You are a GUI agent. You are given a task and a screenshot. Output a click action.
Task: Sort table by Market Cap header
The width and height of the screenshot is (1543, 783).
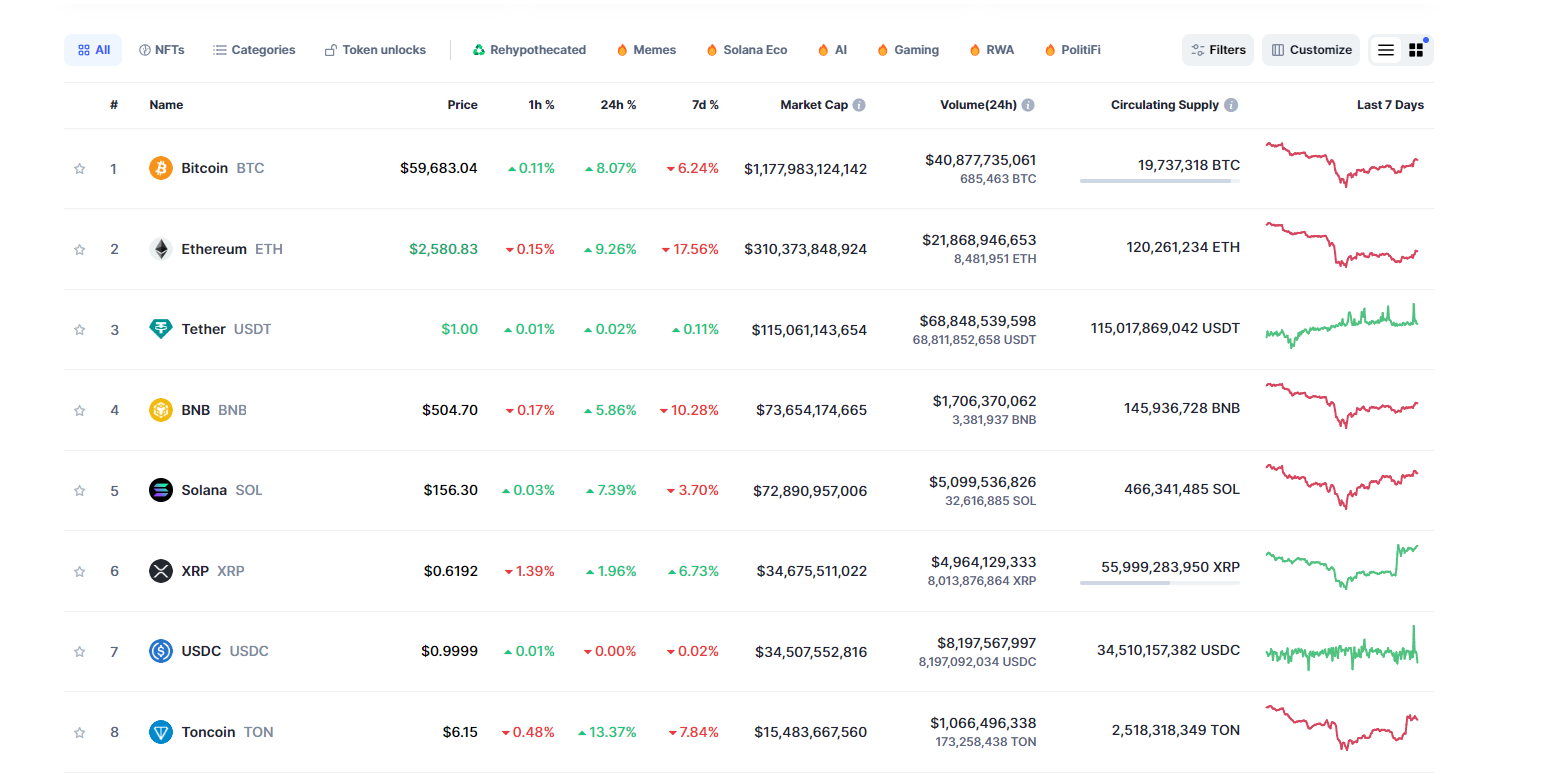(x=814, y=105)
